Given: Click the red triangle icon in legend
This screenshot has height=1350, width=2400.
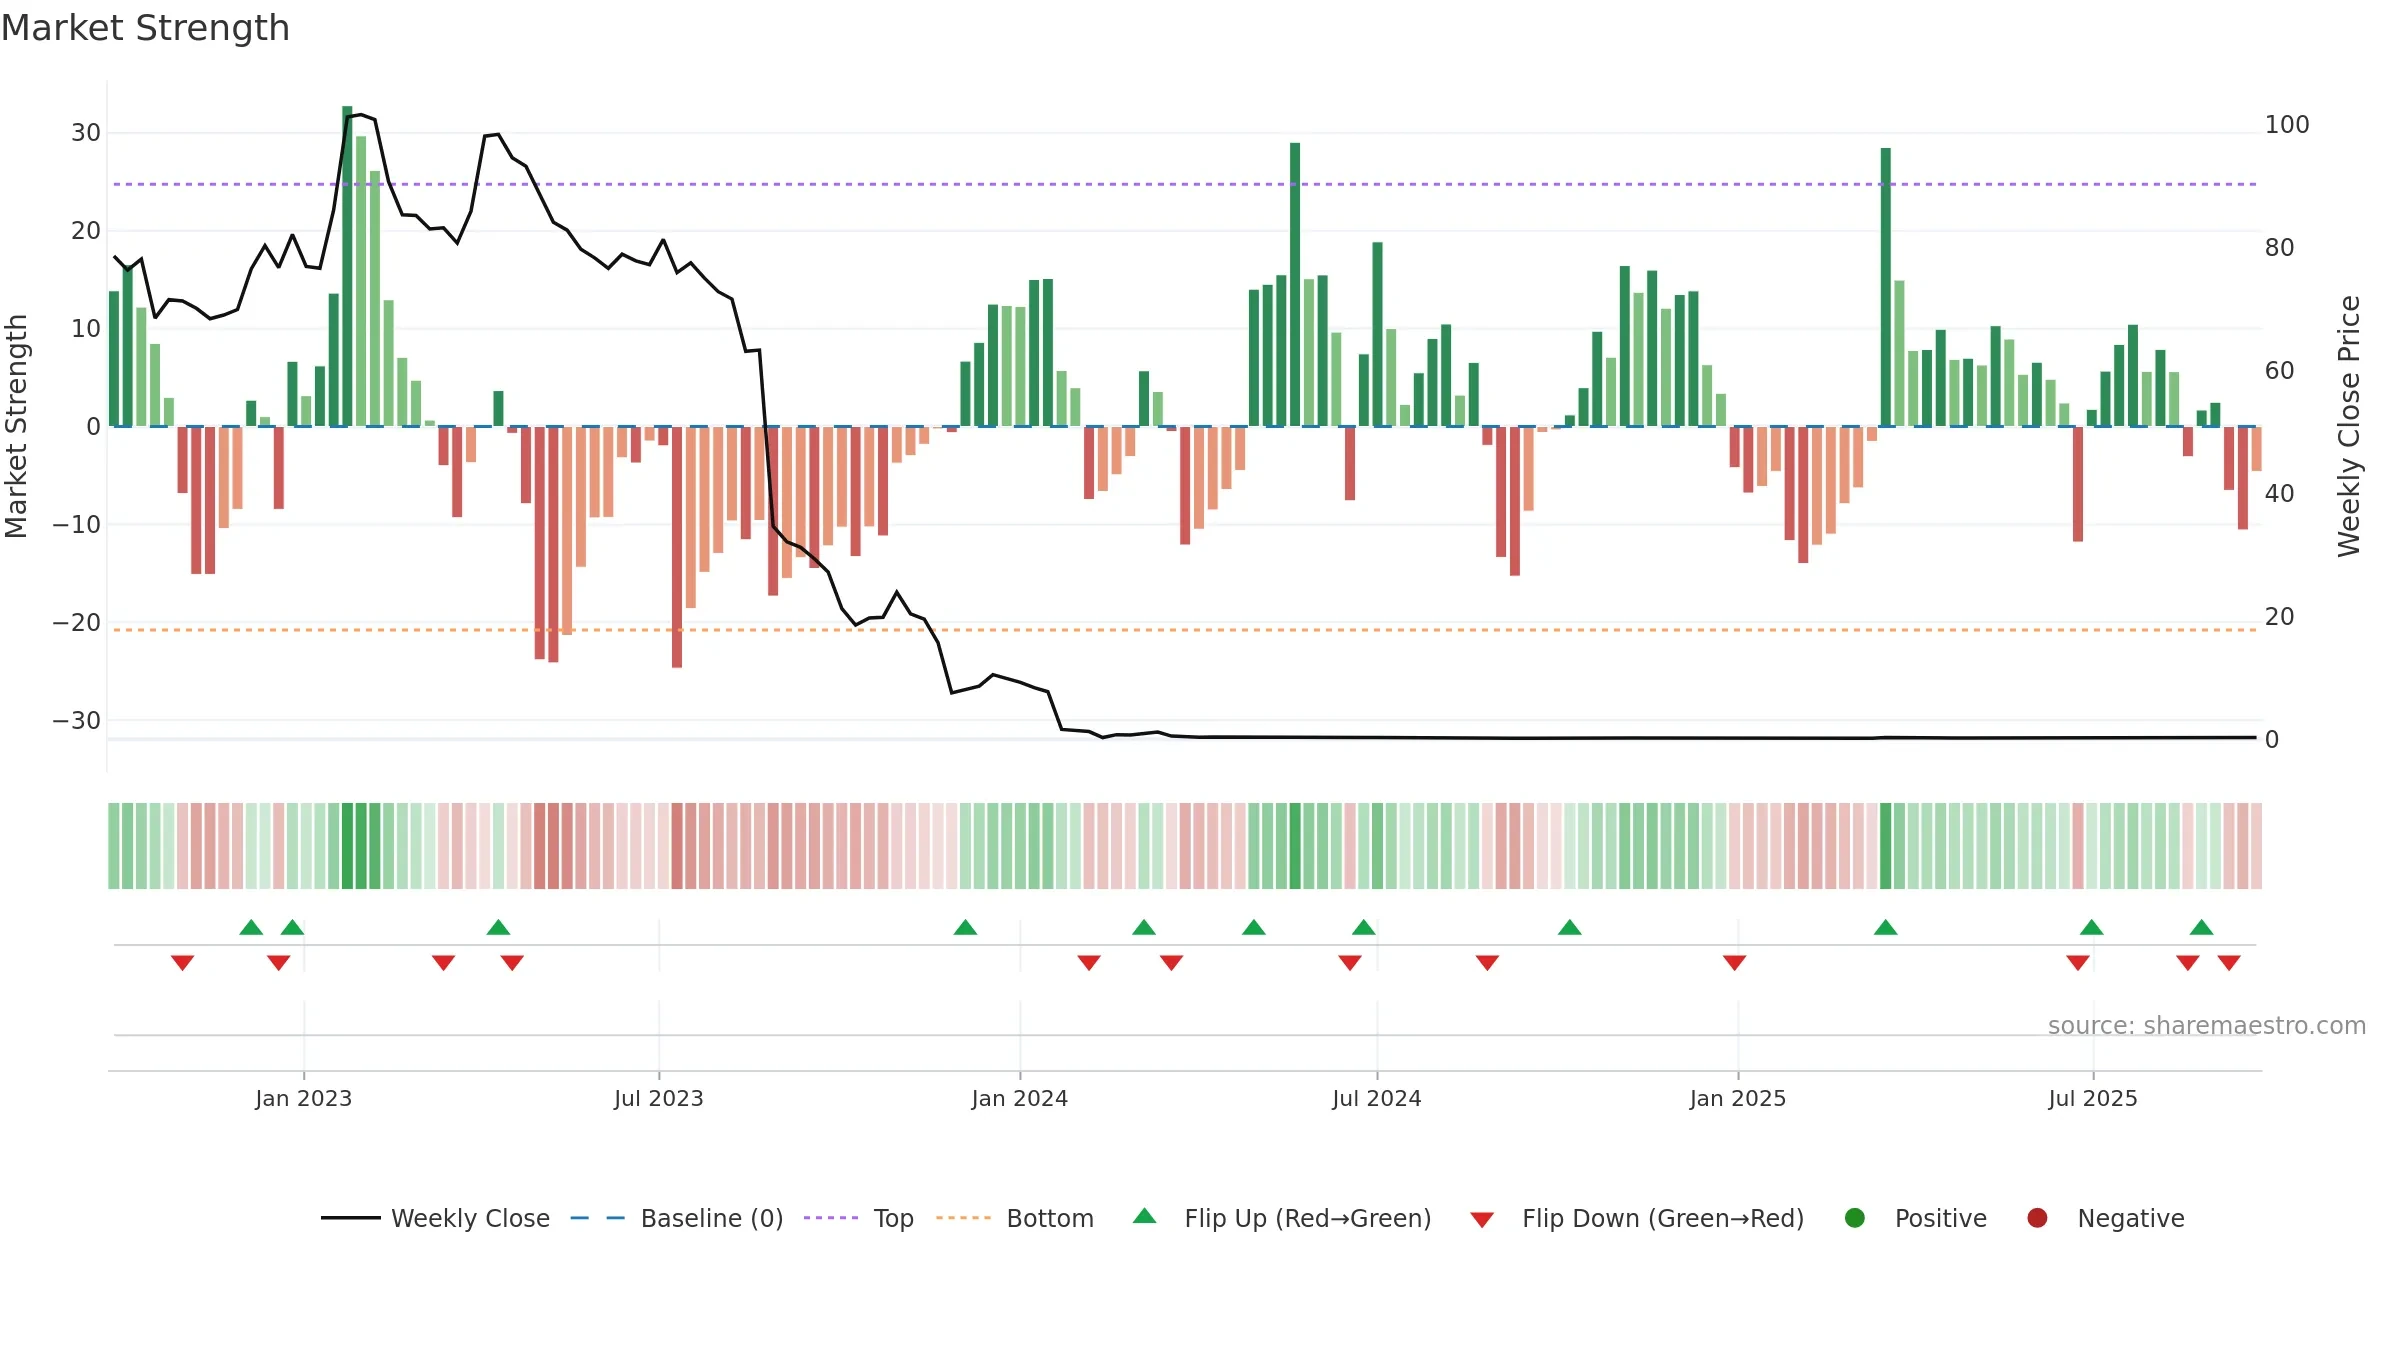Looking at the screenshot, I should pyautogui.click(x=1483, y=1220).
